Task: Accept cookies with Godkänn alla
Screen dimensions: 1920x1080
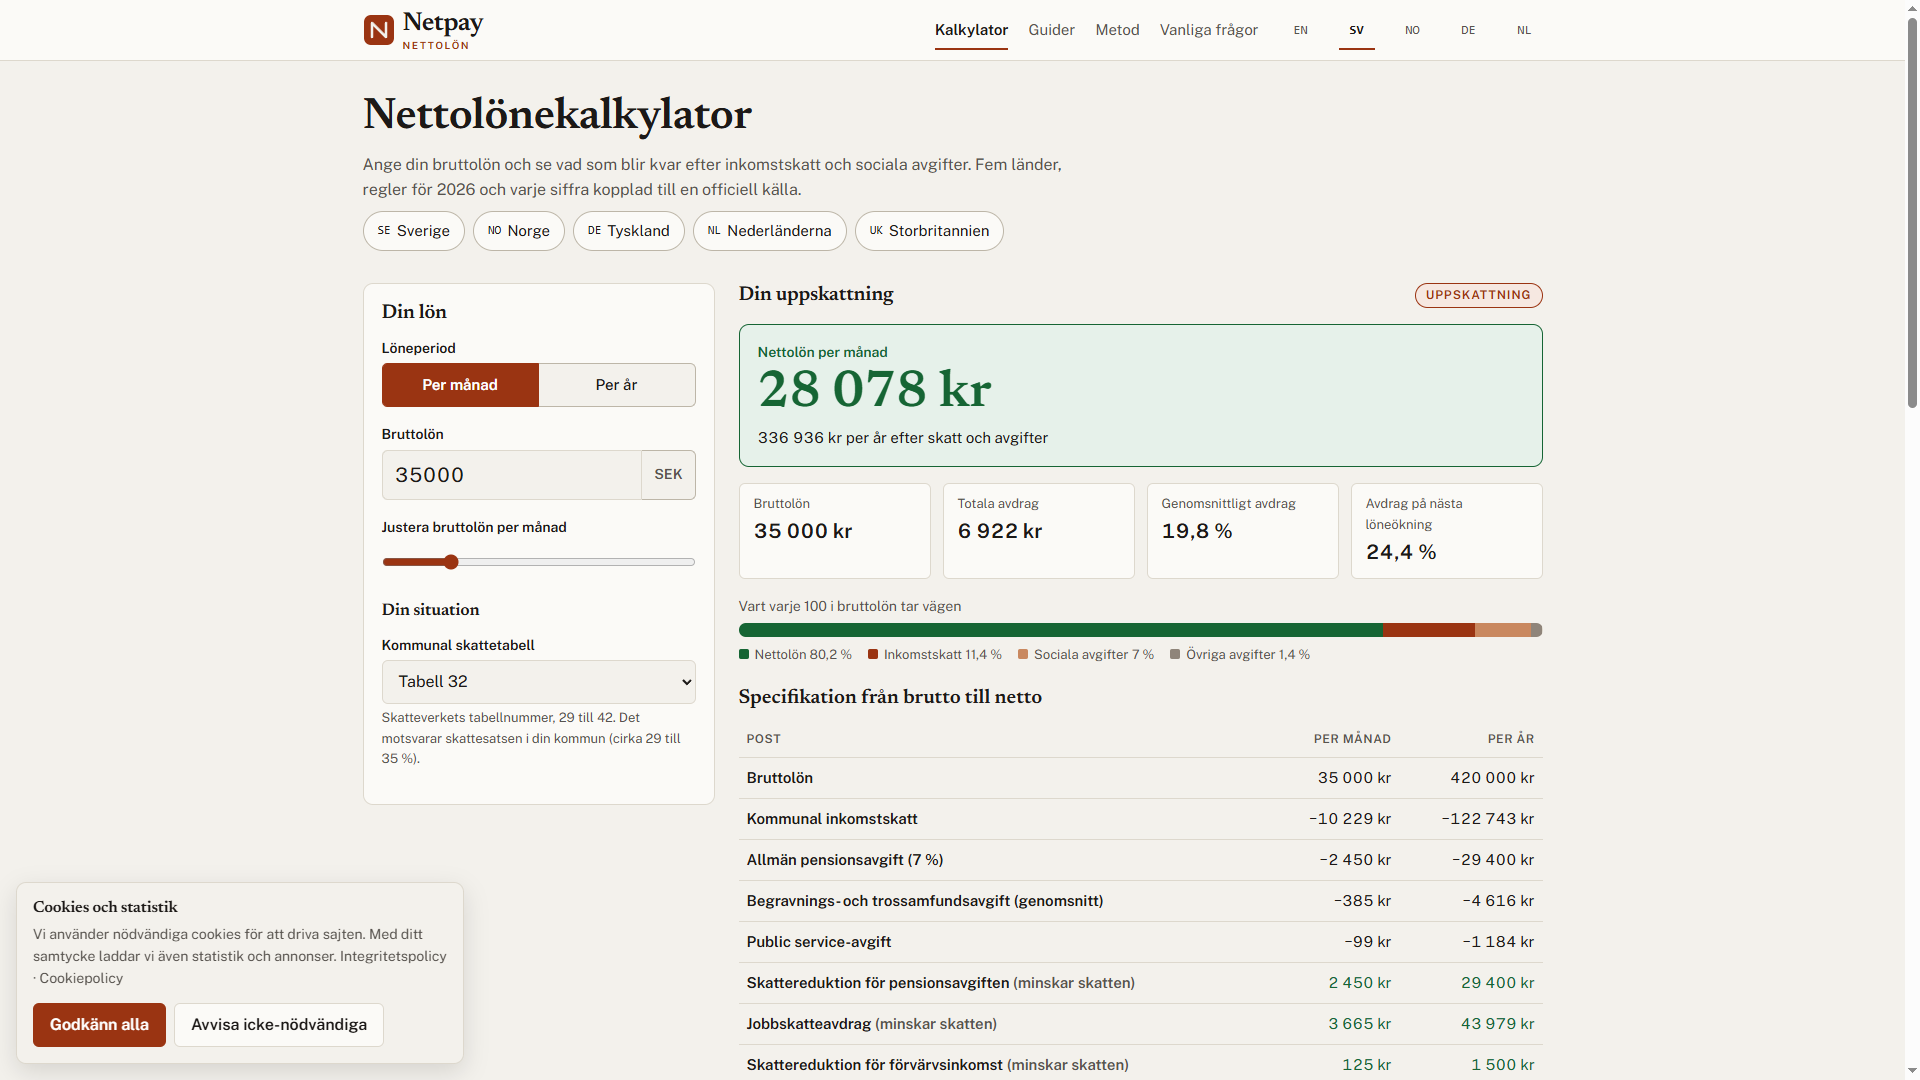Action: tap(99, 1025)
